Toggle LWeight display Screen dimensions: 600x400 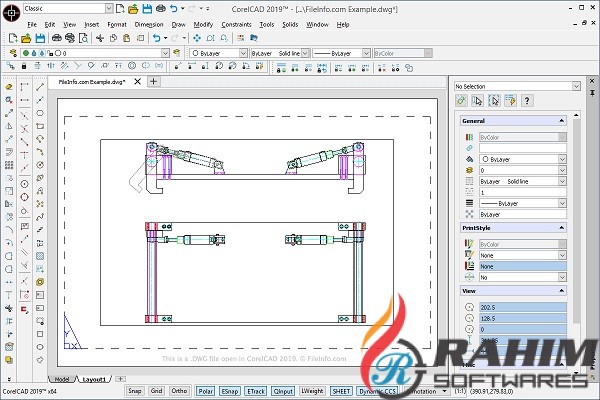coord(312,391)
